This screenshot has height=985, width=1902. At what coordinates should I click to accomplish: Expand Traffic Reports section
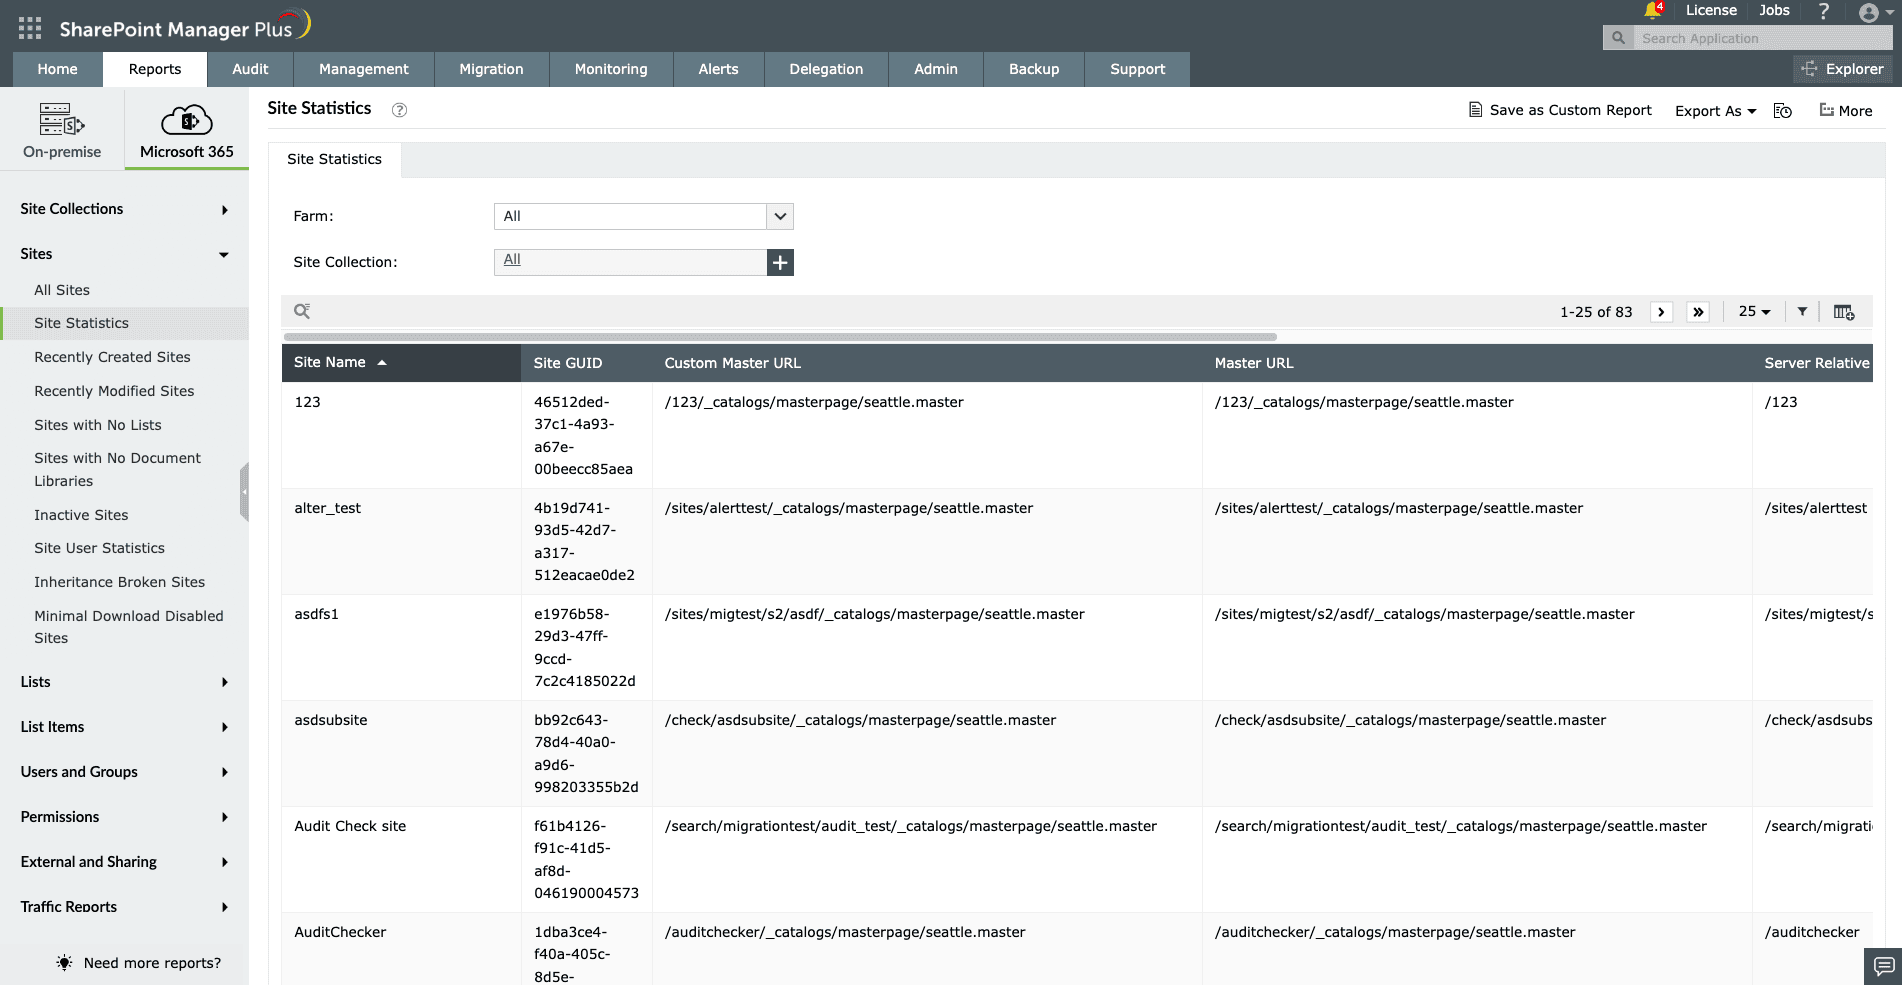click(124, 907)
